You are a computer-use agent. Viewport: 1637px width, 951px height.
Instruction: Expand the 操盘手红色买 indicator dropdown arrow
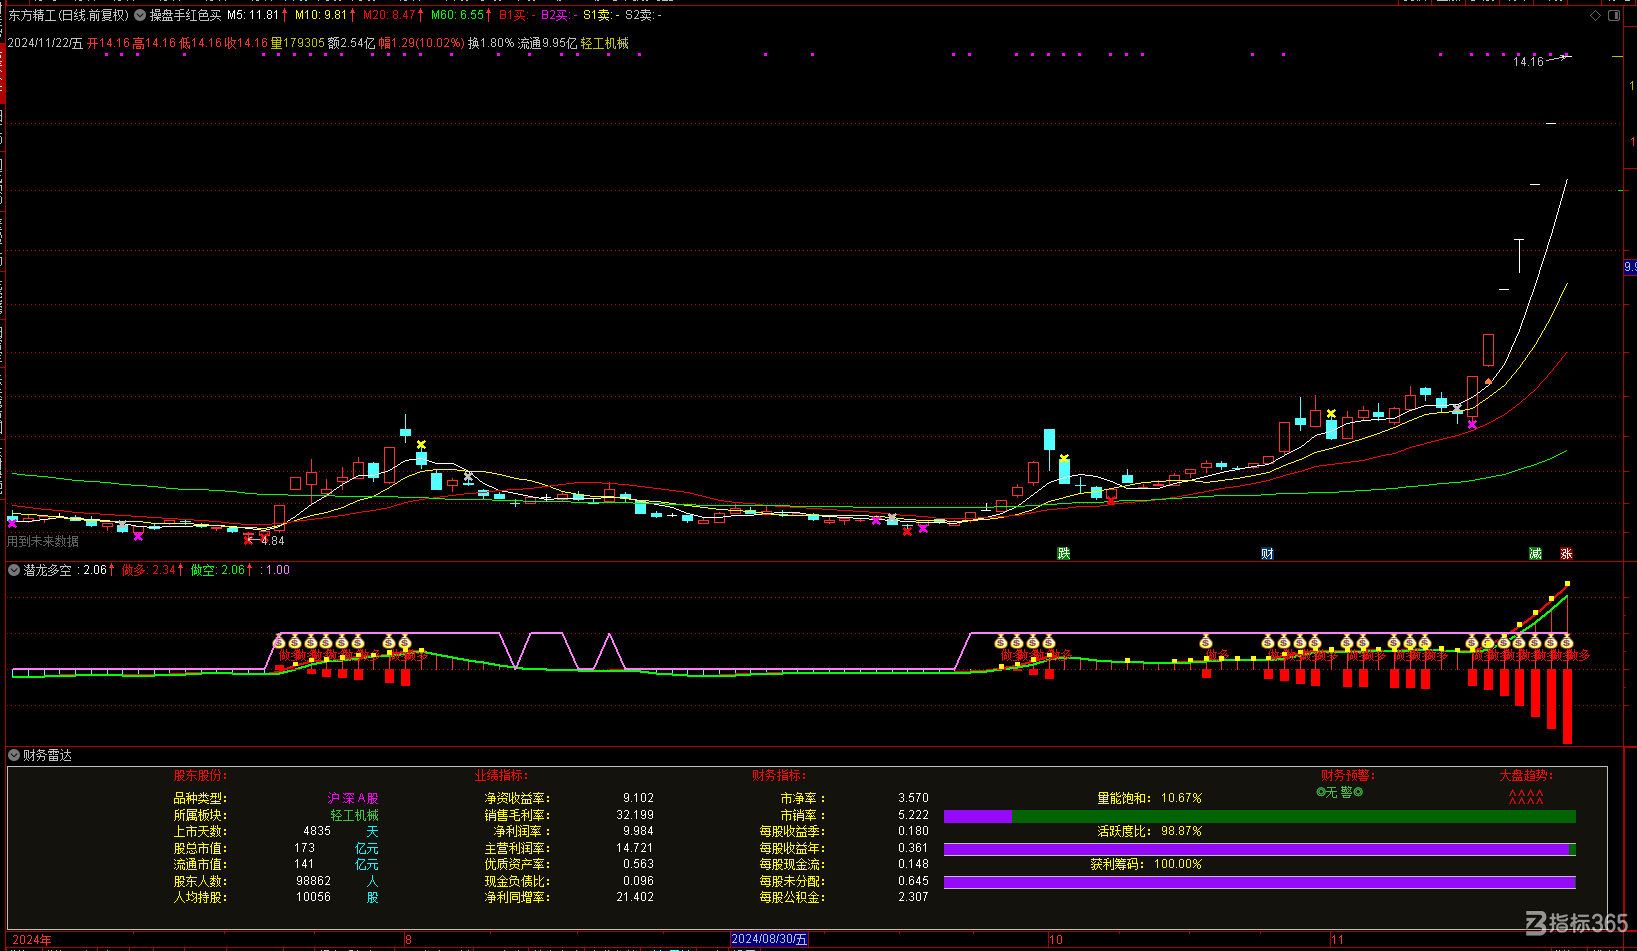tap(140, 16)
